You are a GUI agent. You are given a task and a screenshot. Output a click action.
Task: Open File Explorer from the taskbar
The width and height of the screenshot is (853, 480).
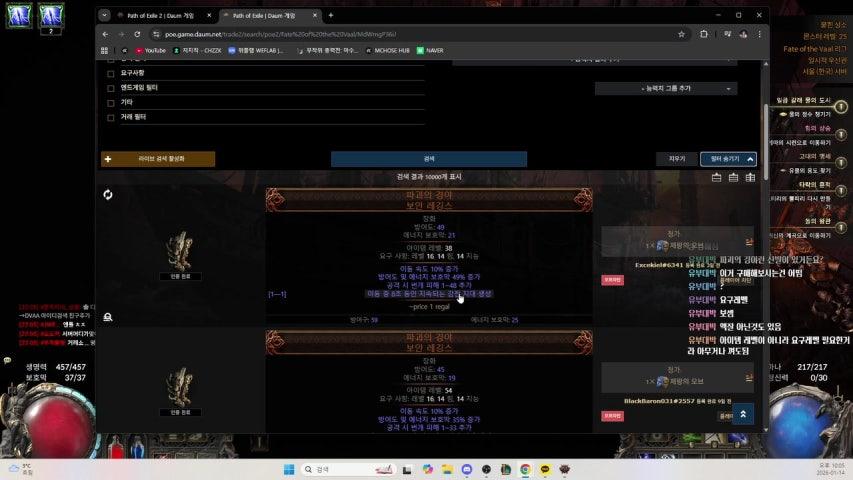coord(447,469)
